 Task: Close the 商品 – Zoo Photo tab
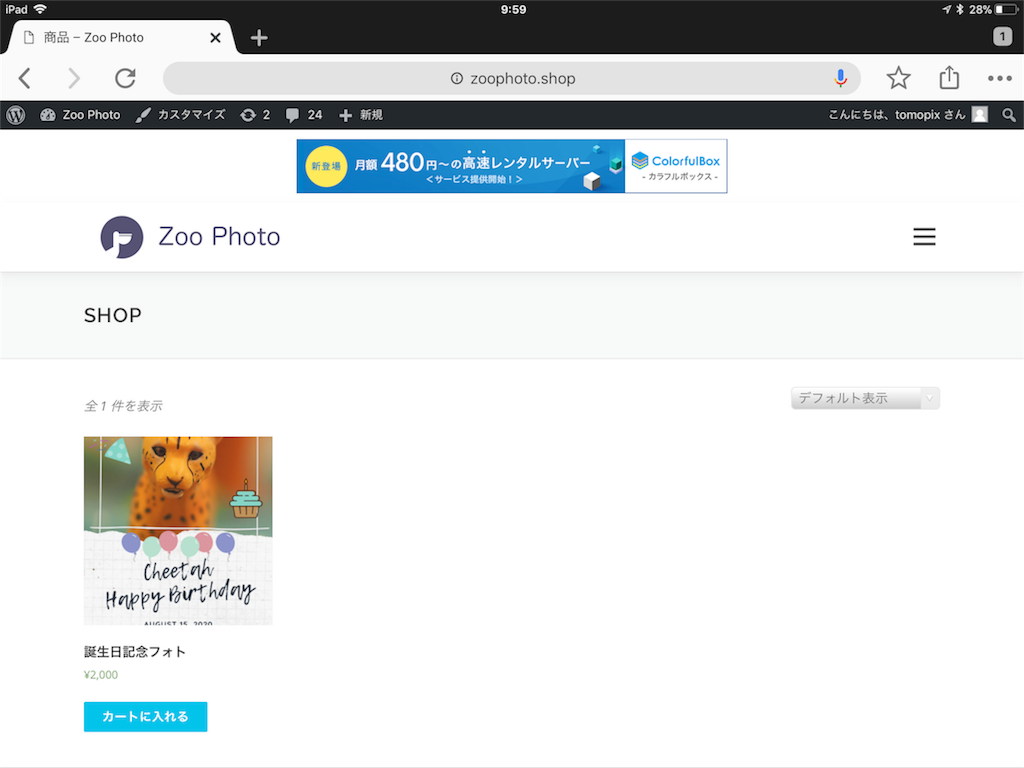coord(215,38)
